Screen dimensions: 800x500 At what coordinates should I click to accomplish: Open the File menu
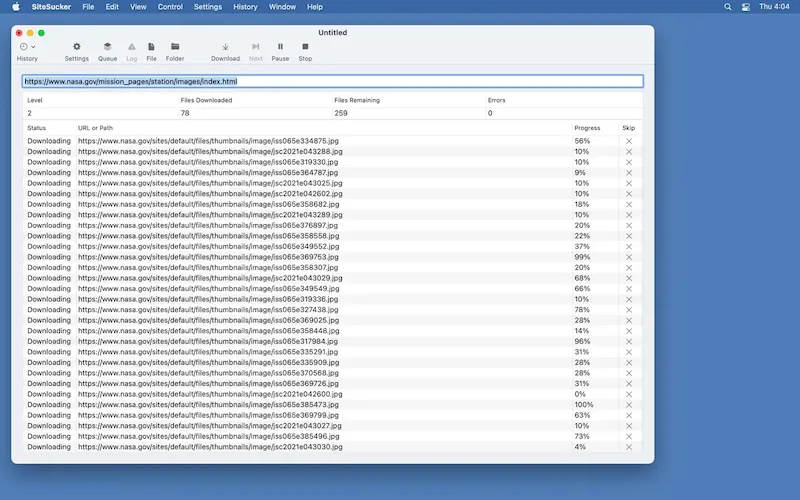(x=88, y=7)
